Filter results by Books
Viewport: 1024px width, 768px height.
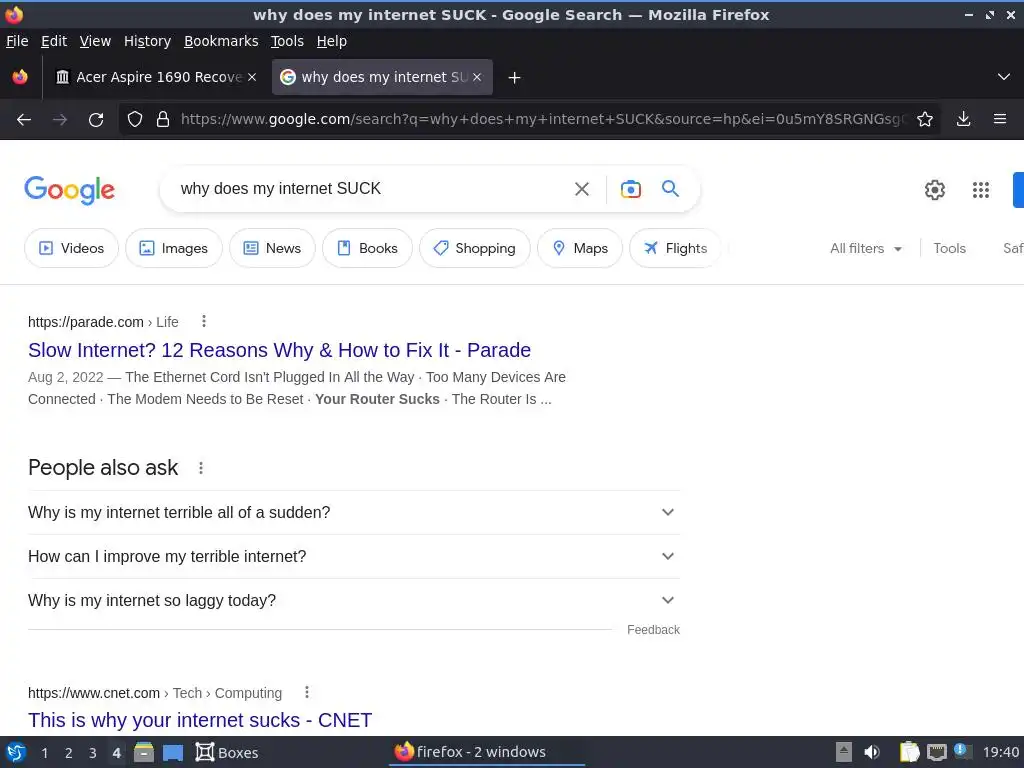(x=367, y=248)
